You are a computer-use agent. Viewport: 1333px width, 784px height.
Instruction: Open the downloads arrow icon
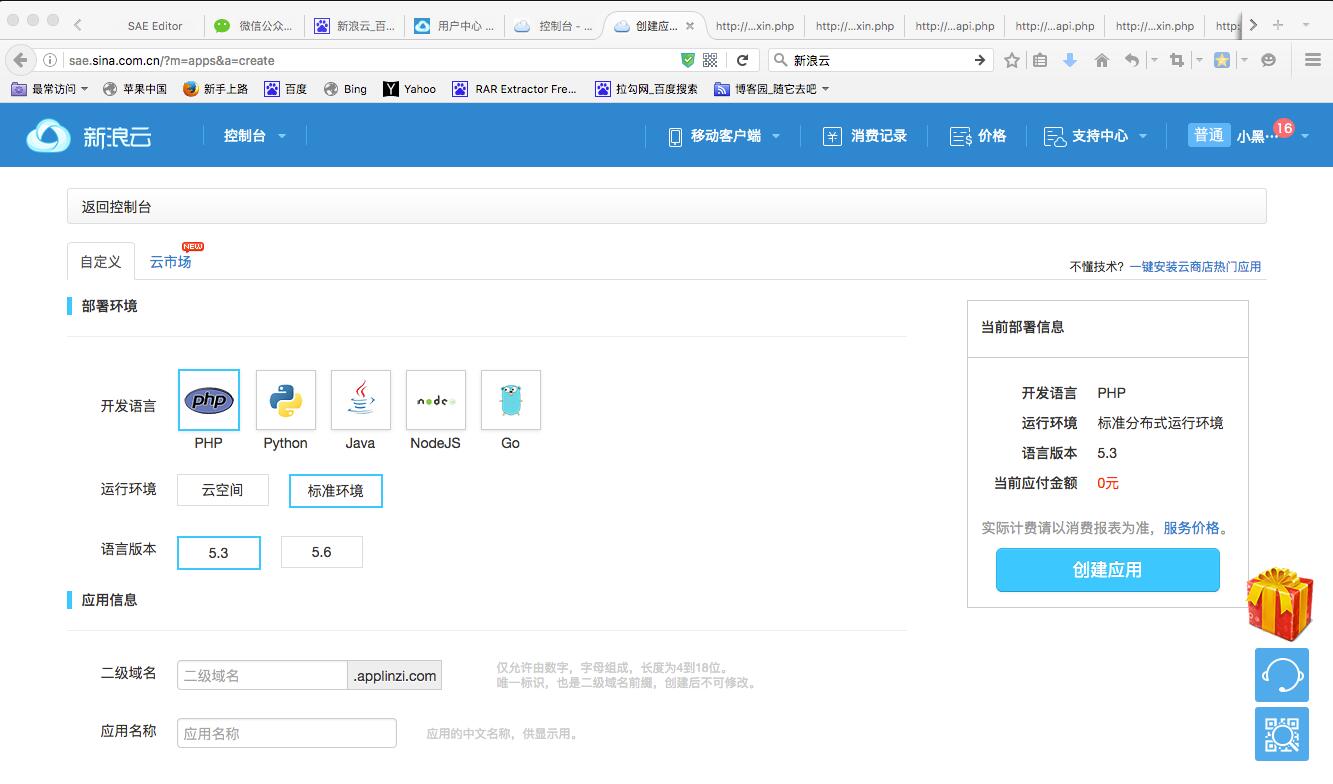(1070, 60)
